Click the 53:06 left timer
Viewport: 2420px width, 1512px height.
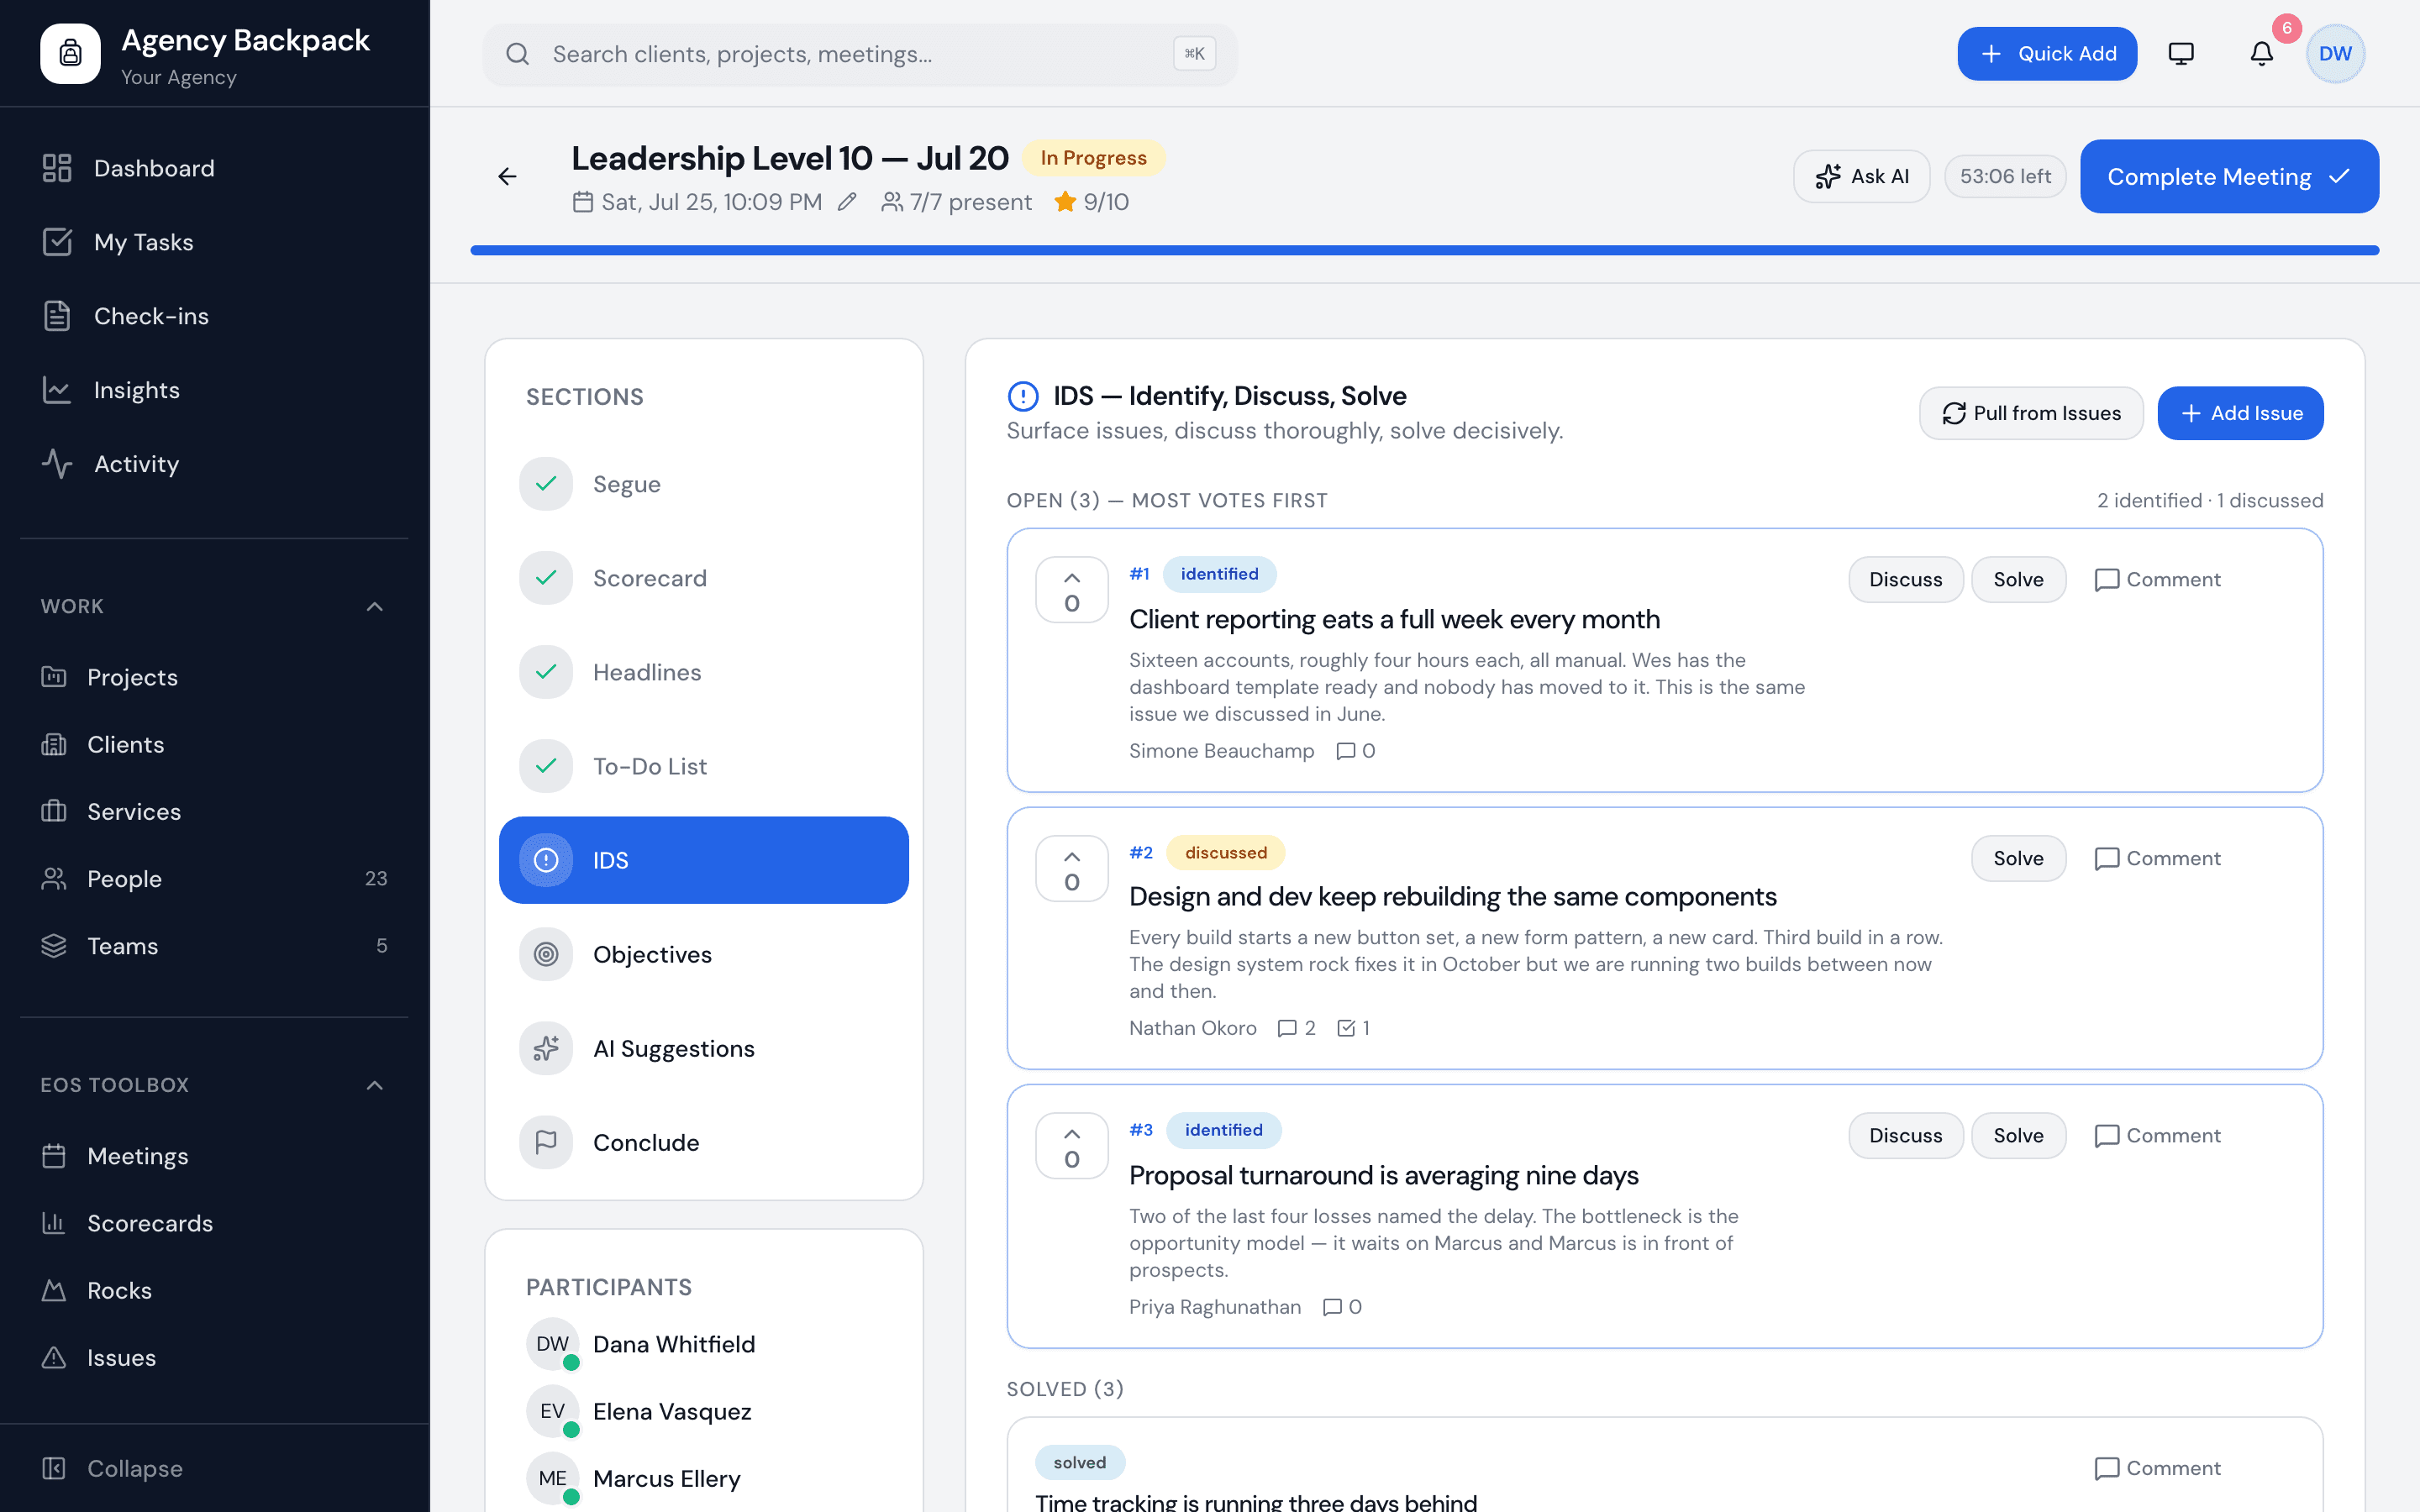2005,177
